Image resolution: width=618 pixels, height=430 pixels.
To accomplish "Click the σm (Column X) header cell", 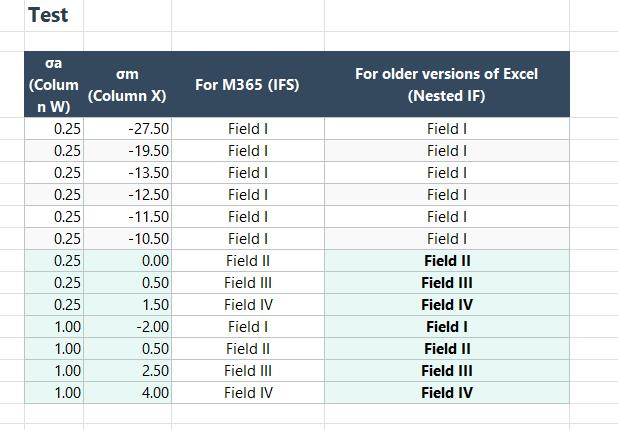I will pyautogui.click(x=127, y=84).
